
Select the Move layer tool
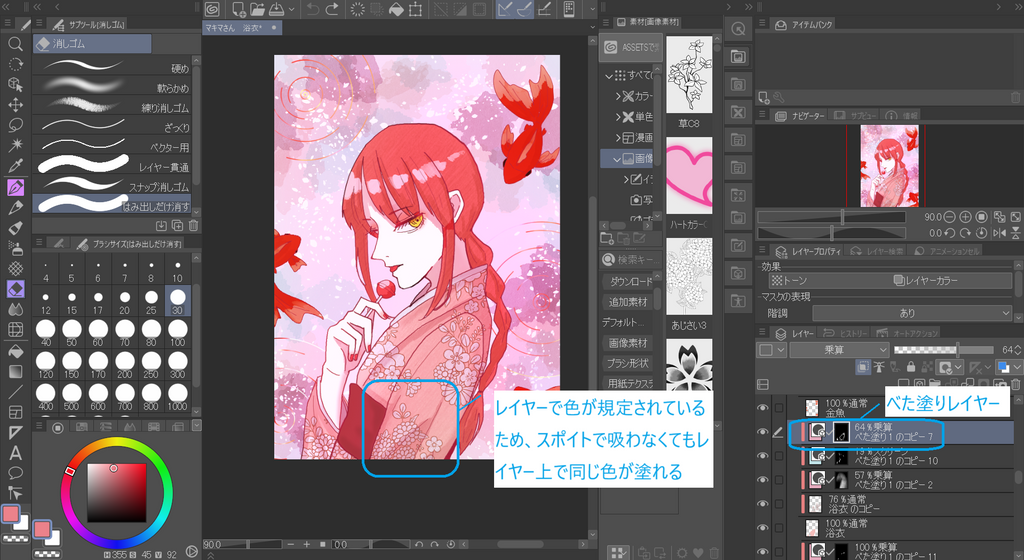(x=16, y=104)
